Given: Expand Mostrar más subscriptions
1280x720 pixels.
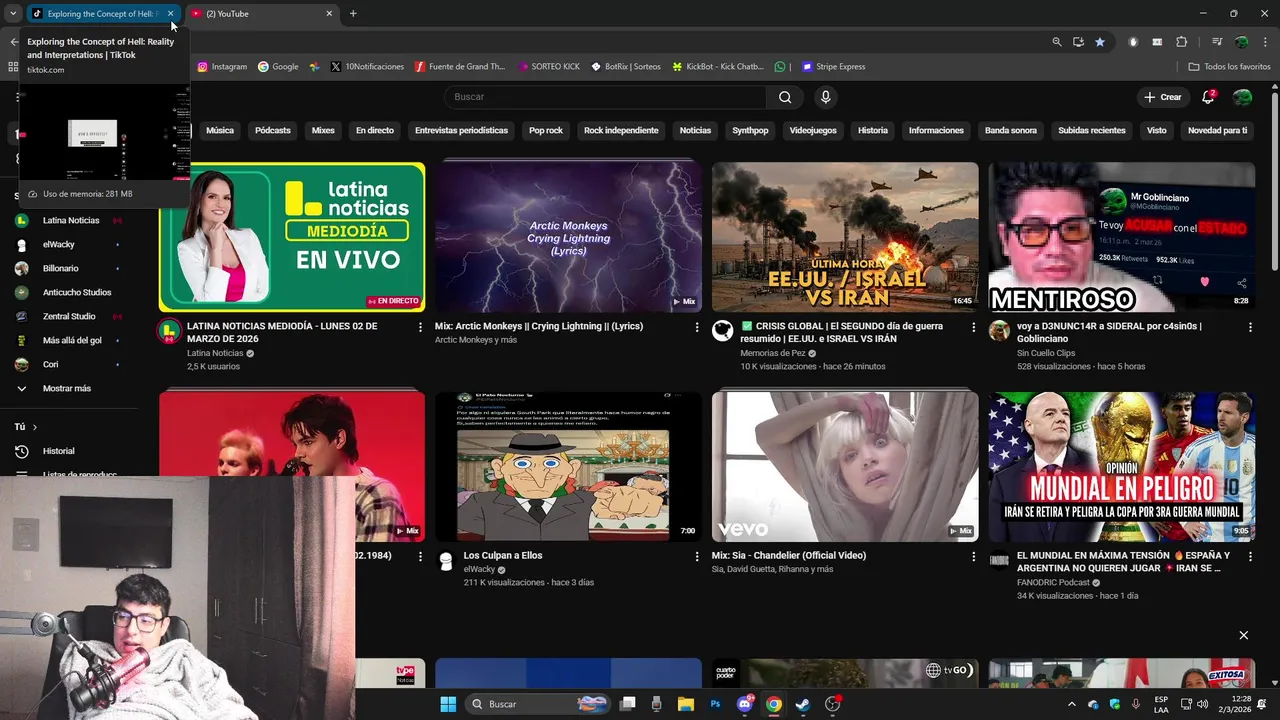Looking at the screenshot, I should click(x=67, y=388).
